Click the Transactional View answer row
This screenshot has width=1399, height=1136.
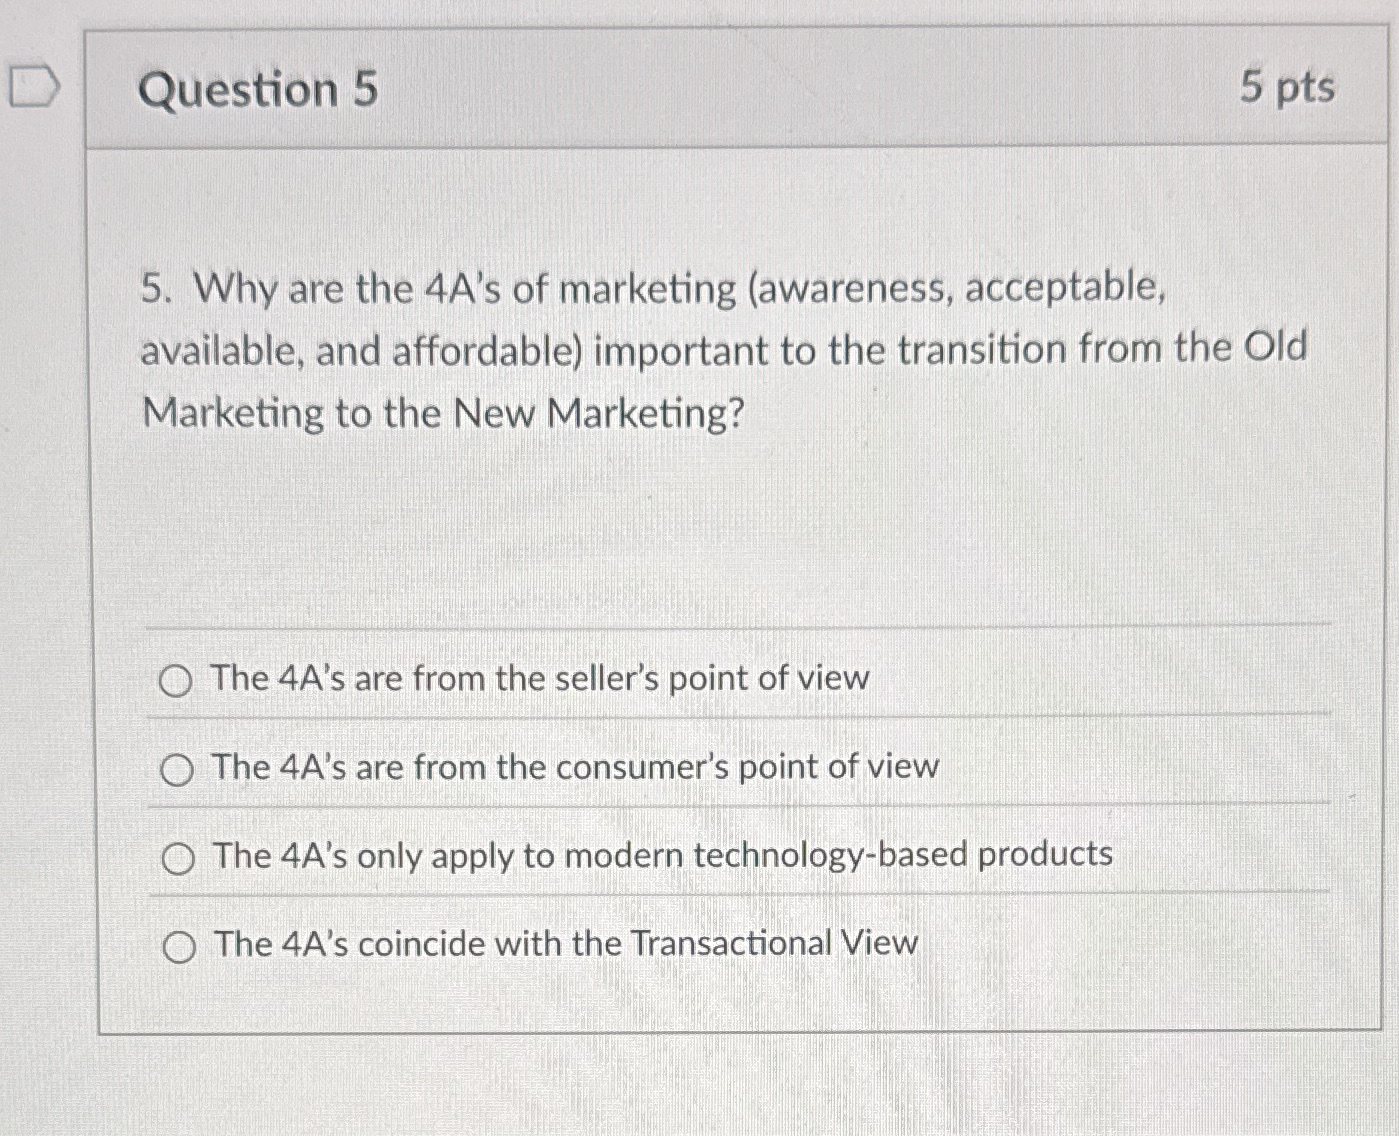tap(562, 943)
